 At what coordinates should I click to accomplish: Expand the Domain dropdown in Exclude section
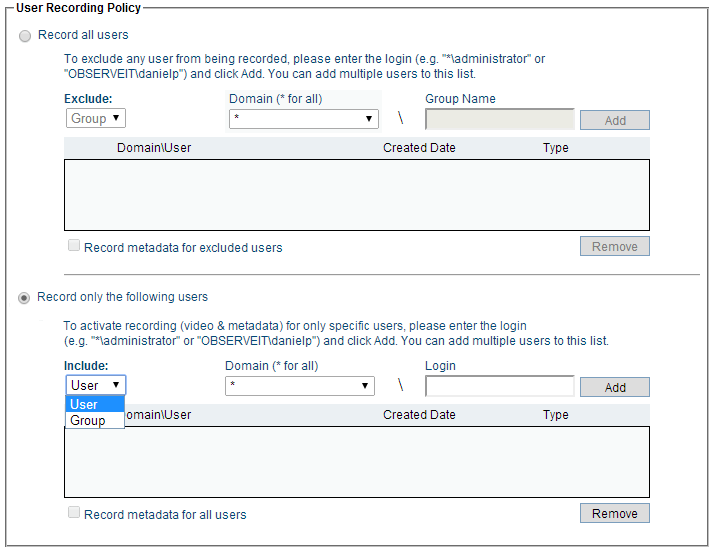click(304, 119)
